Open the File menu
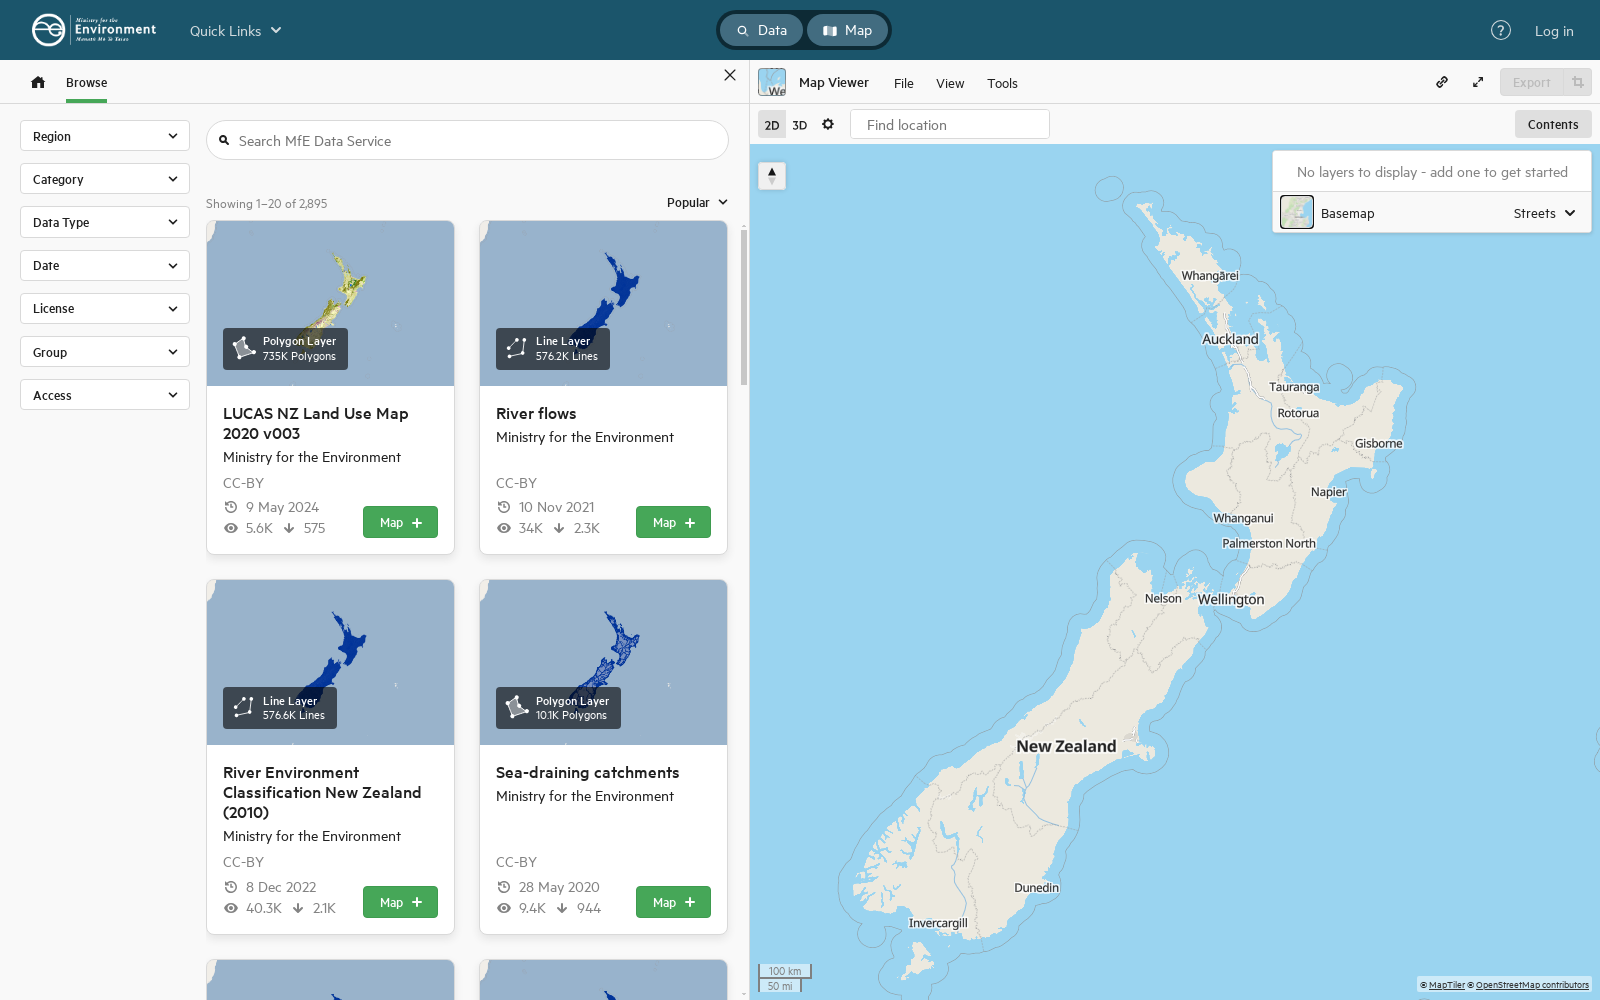This screenshot has width=1600, height=1000. pyautogui.click(x=904, y=83)
